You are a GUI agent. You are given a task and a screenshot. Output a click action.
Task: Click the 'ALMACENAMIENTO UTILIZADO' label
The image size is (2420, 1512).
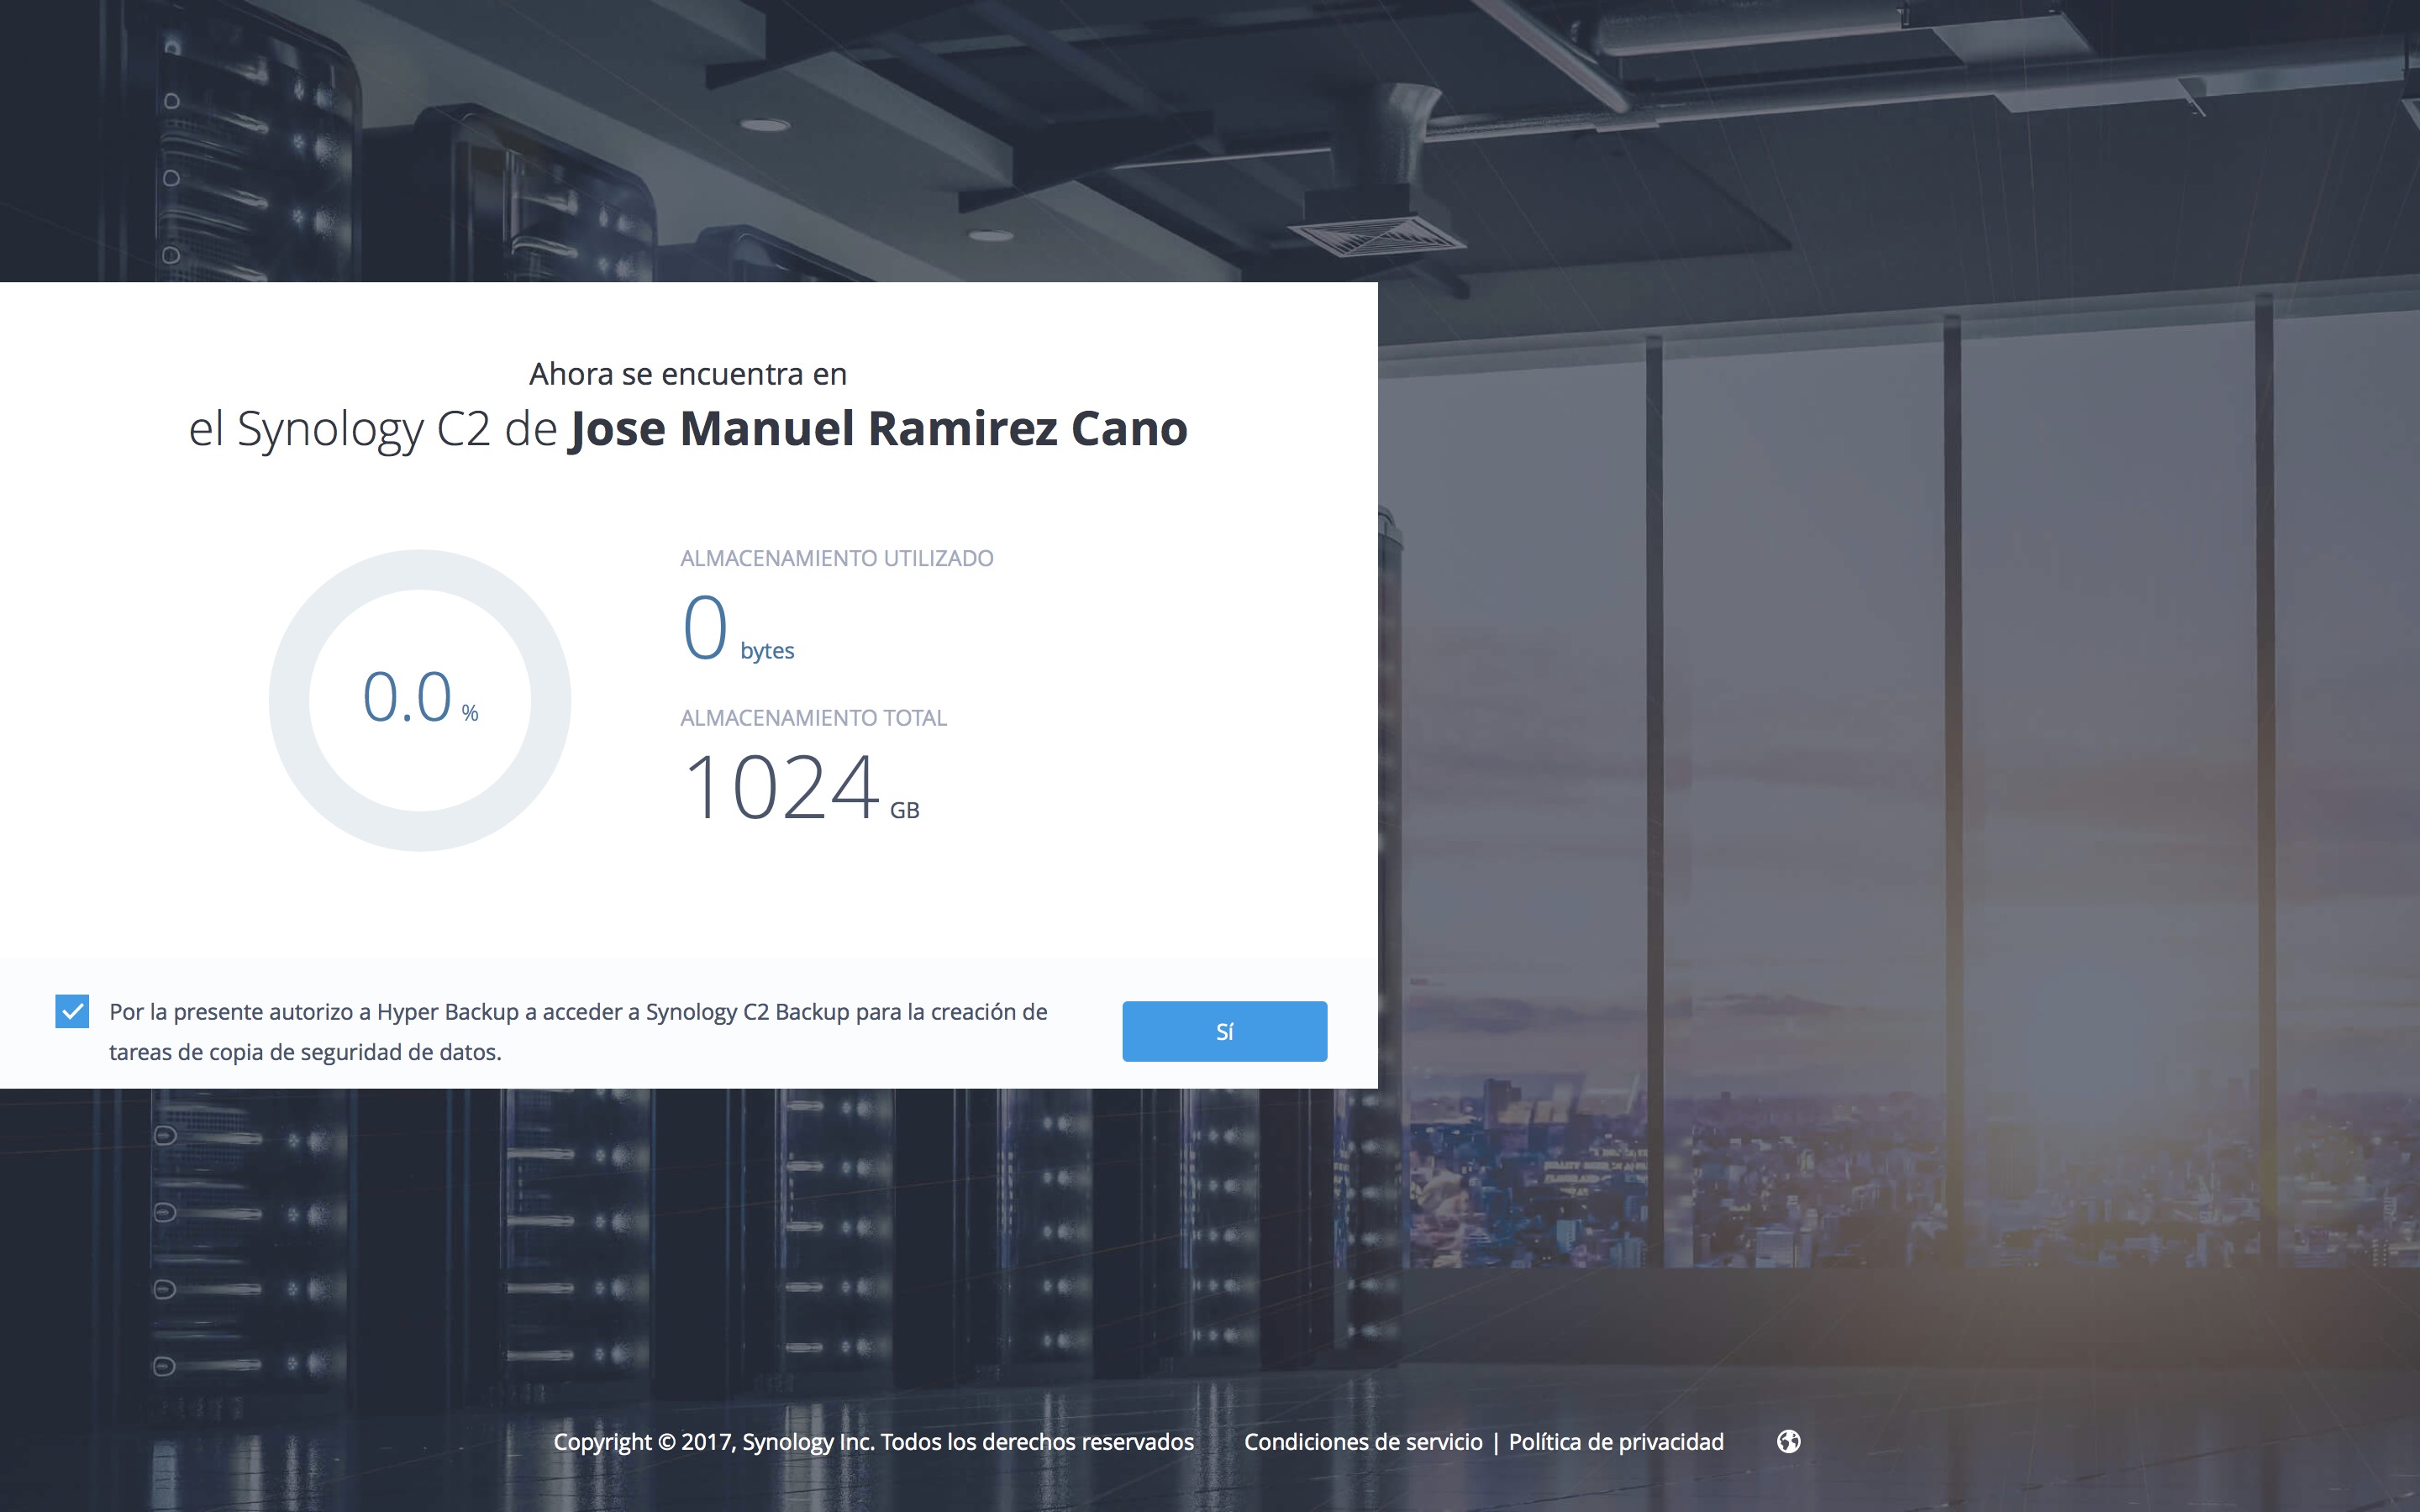tap(837, 558)
